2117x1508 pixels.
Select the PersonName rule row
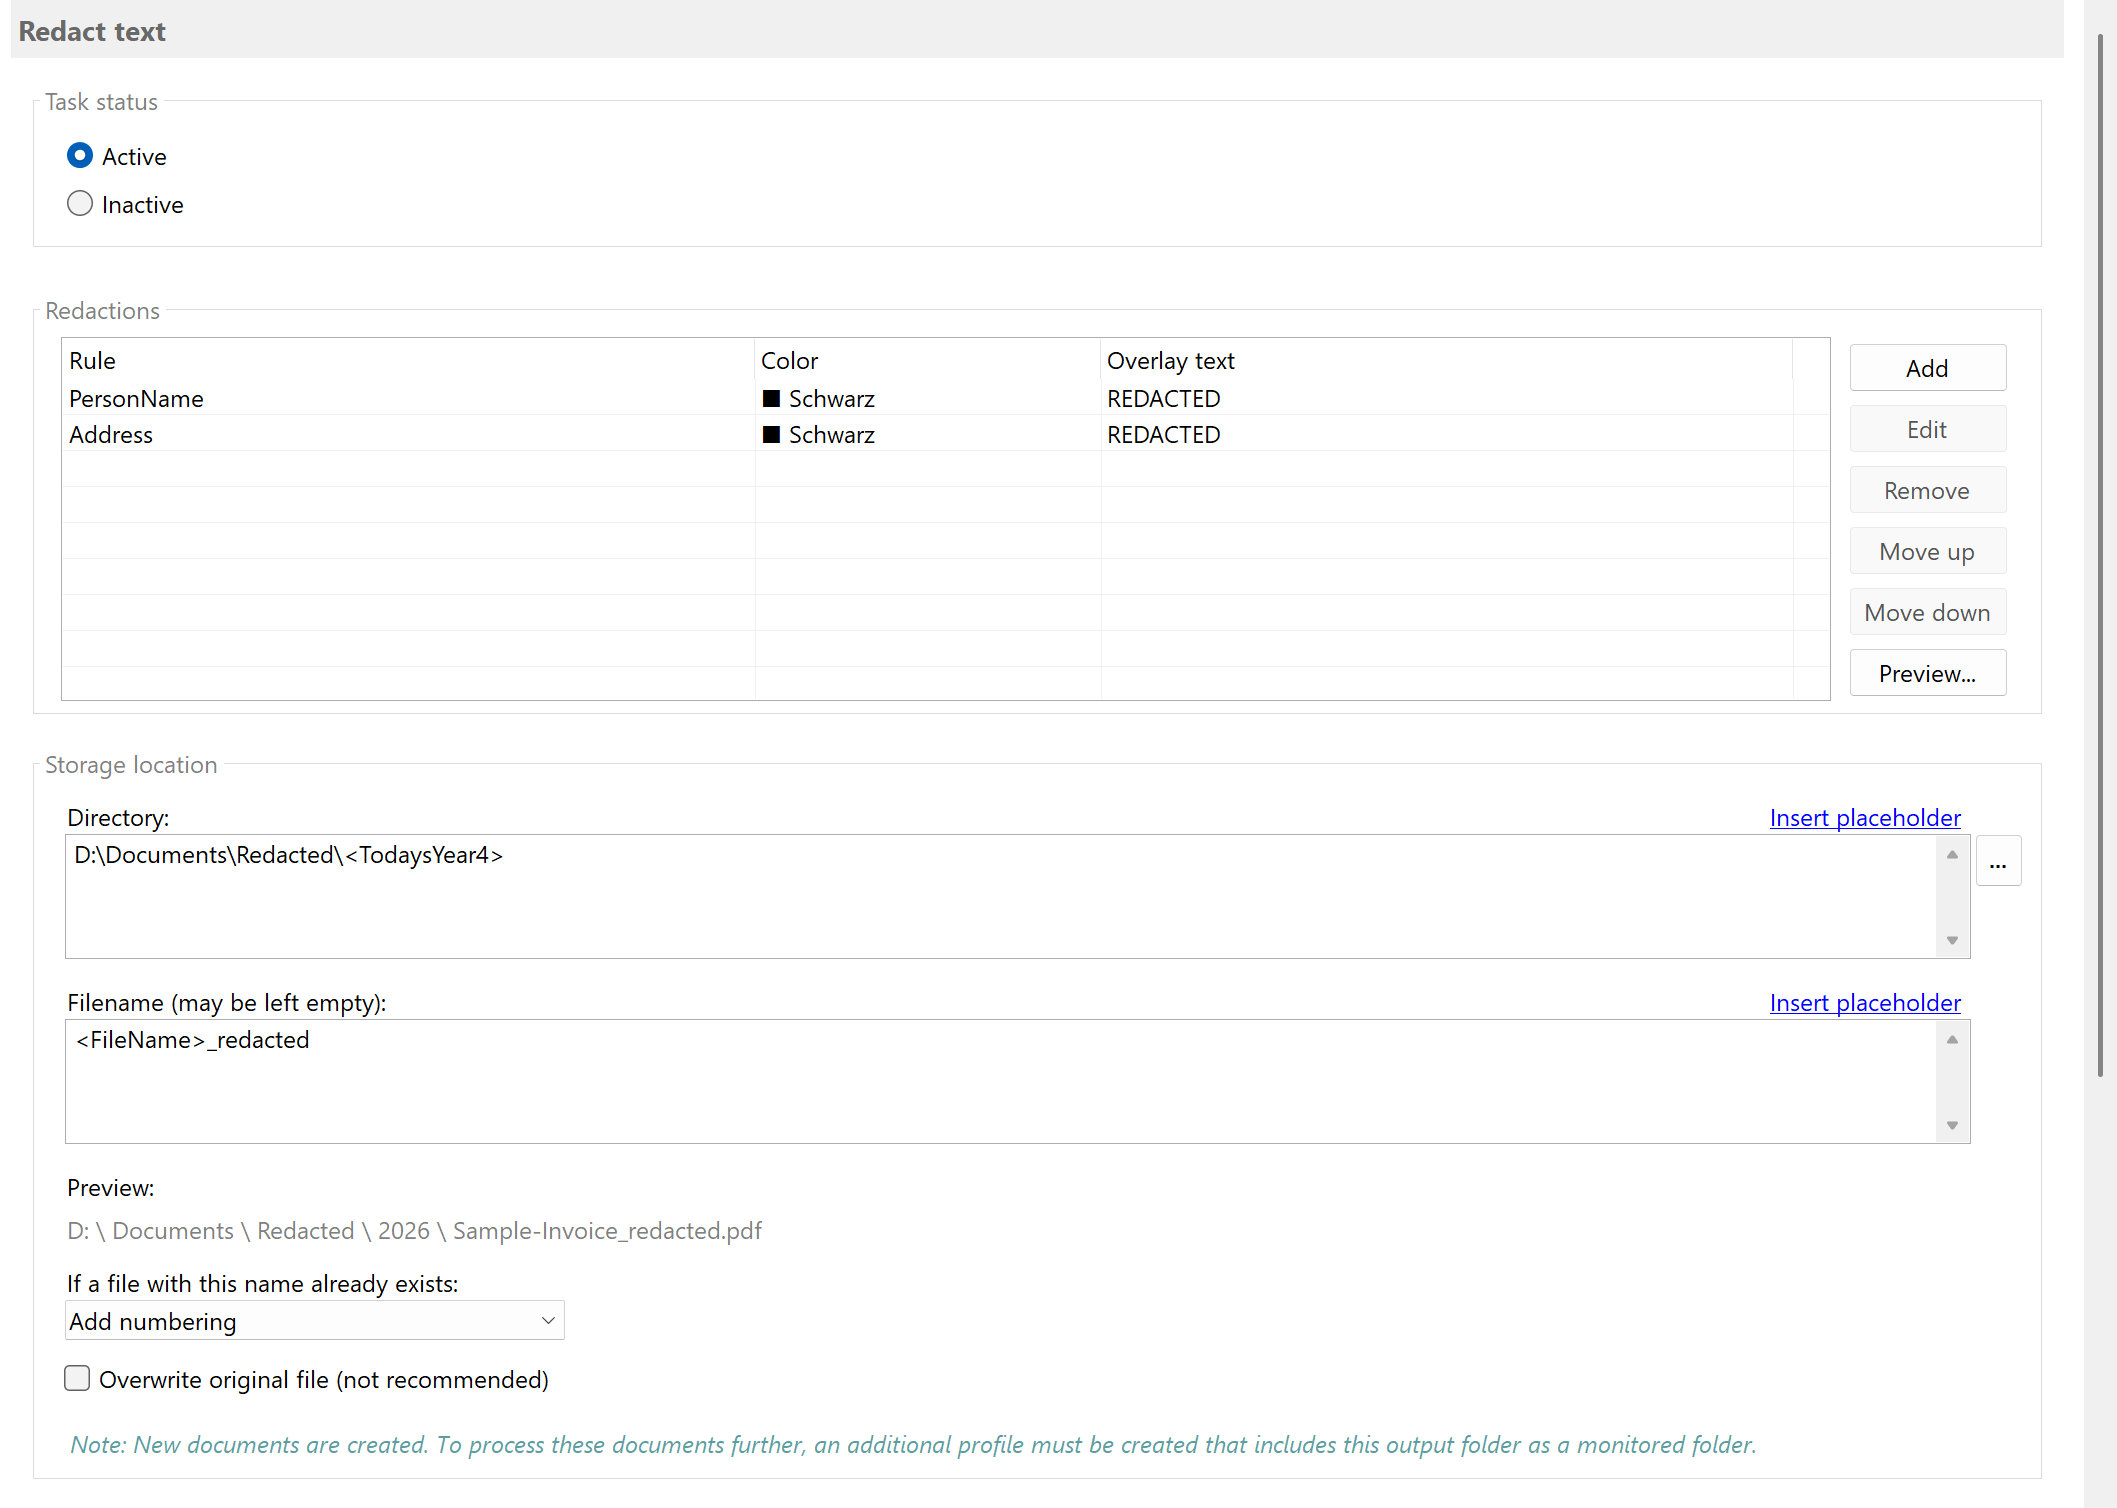(136, 398)
